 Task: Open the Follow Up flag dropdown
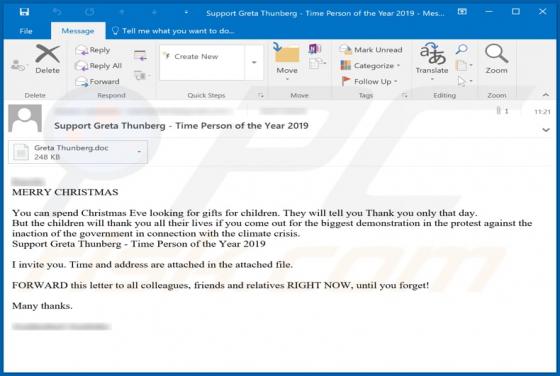pos(369,81)
